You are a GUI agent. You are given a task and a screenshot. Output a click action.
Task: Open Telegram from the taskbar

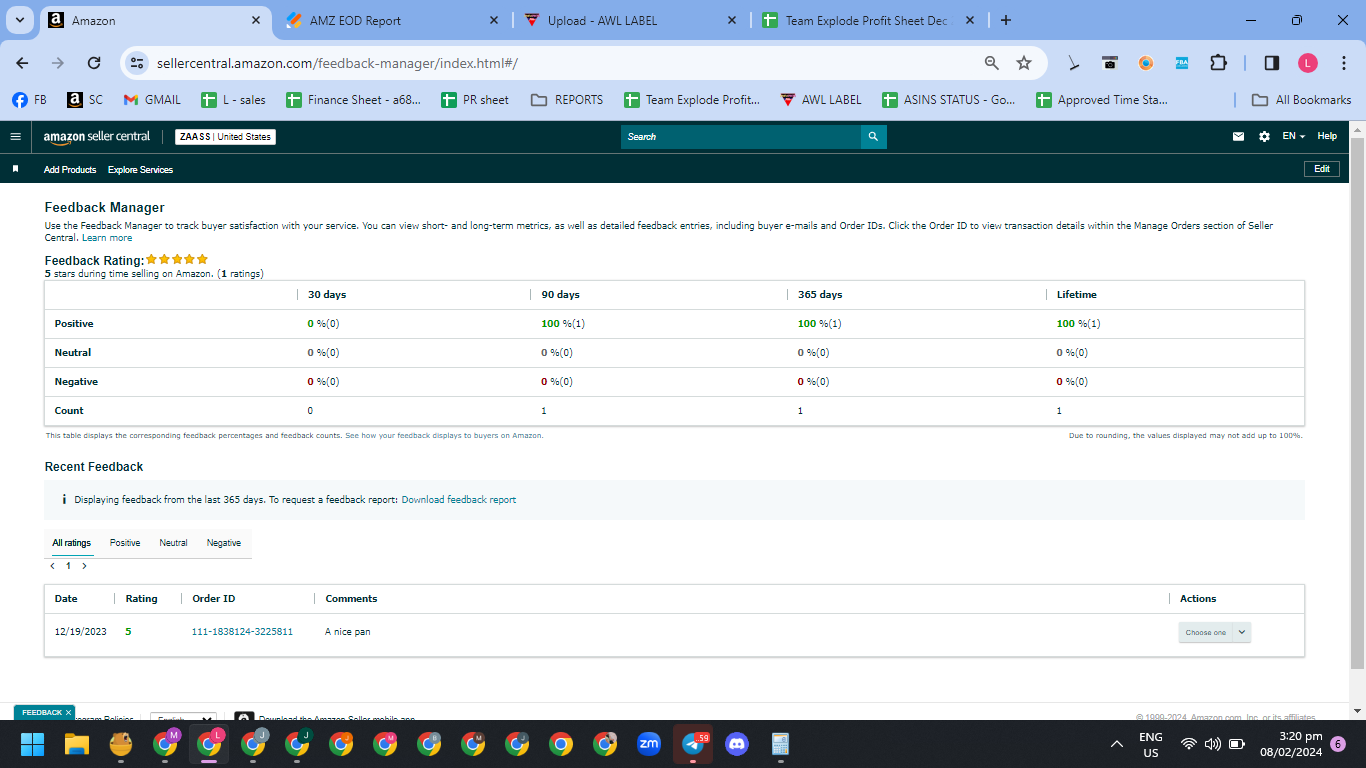pos(693,744)
